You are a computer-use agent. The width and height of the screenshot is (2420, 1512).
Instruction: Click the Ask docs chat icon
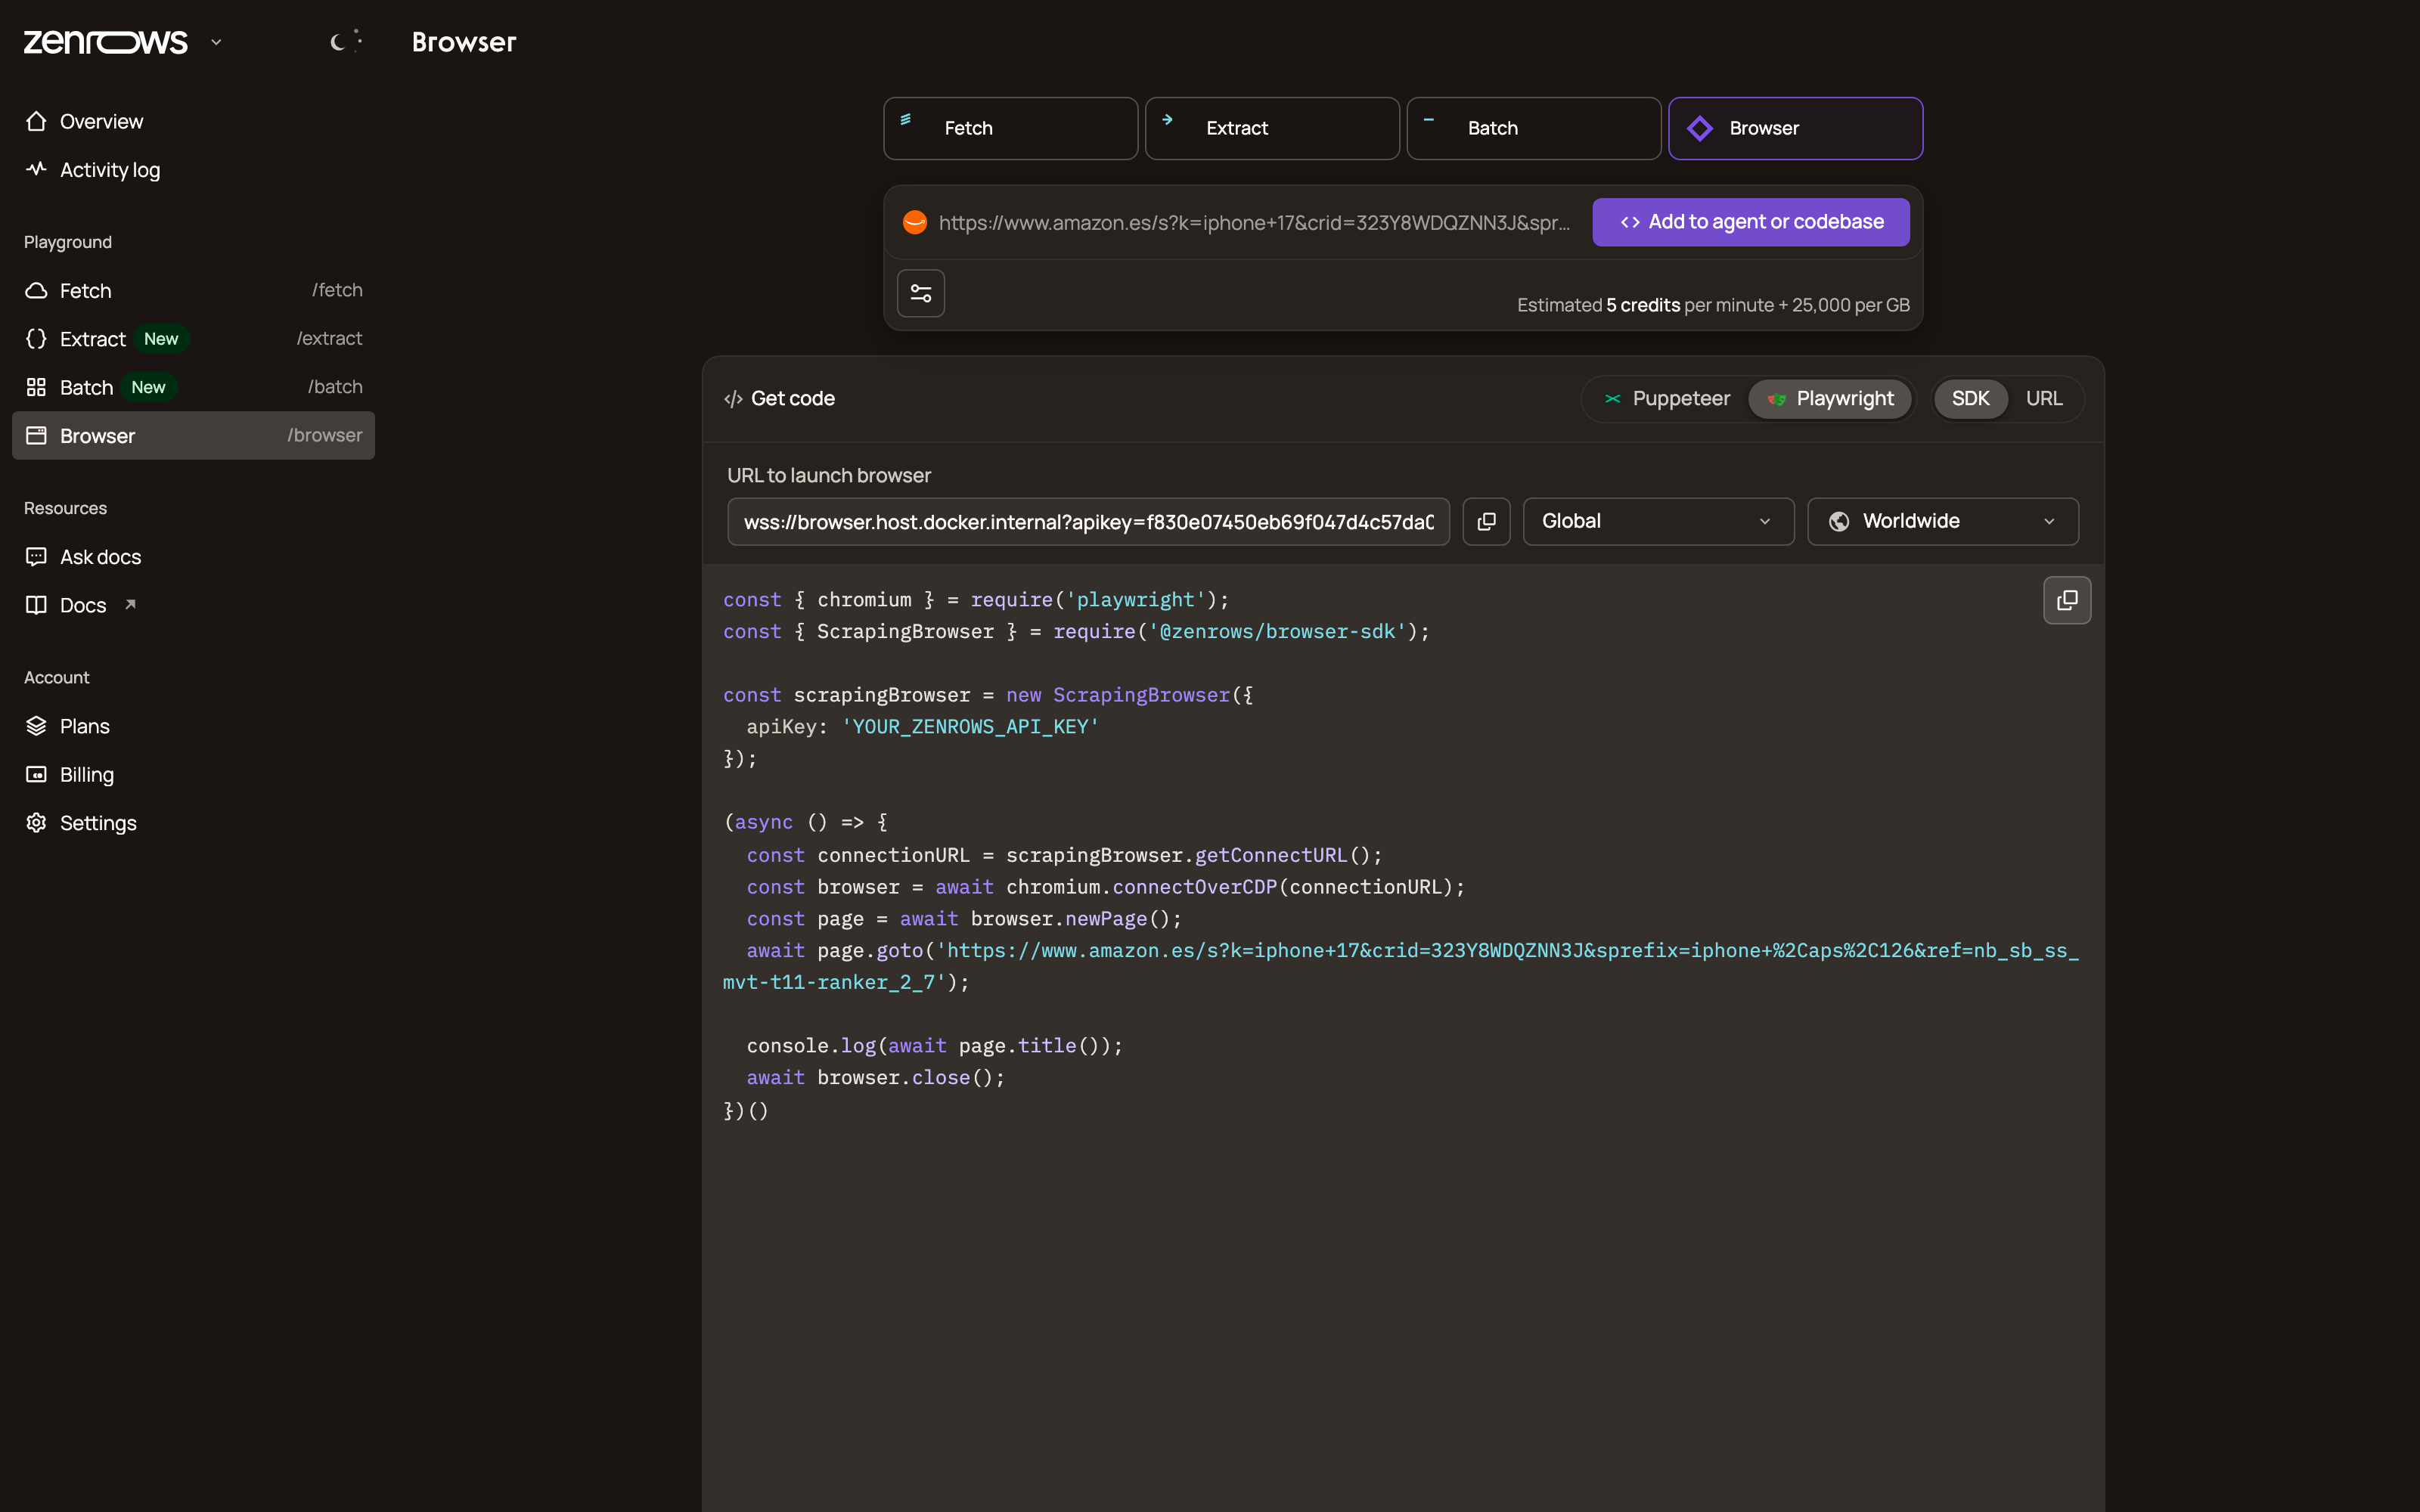click(37, 556)
